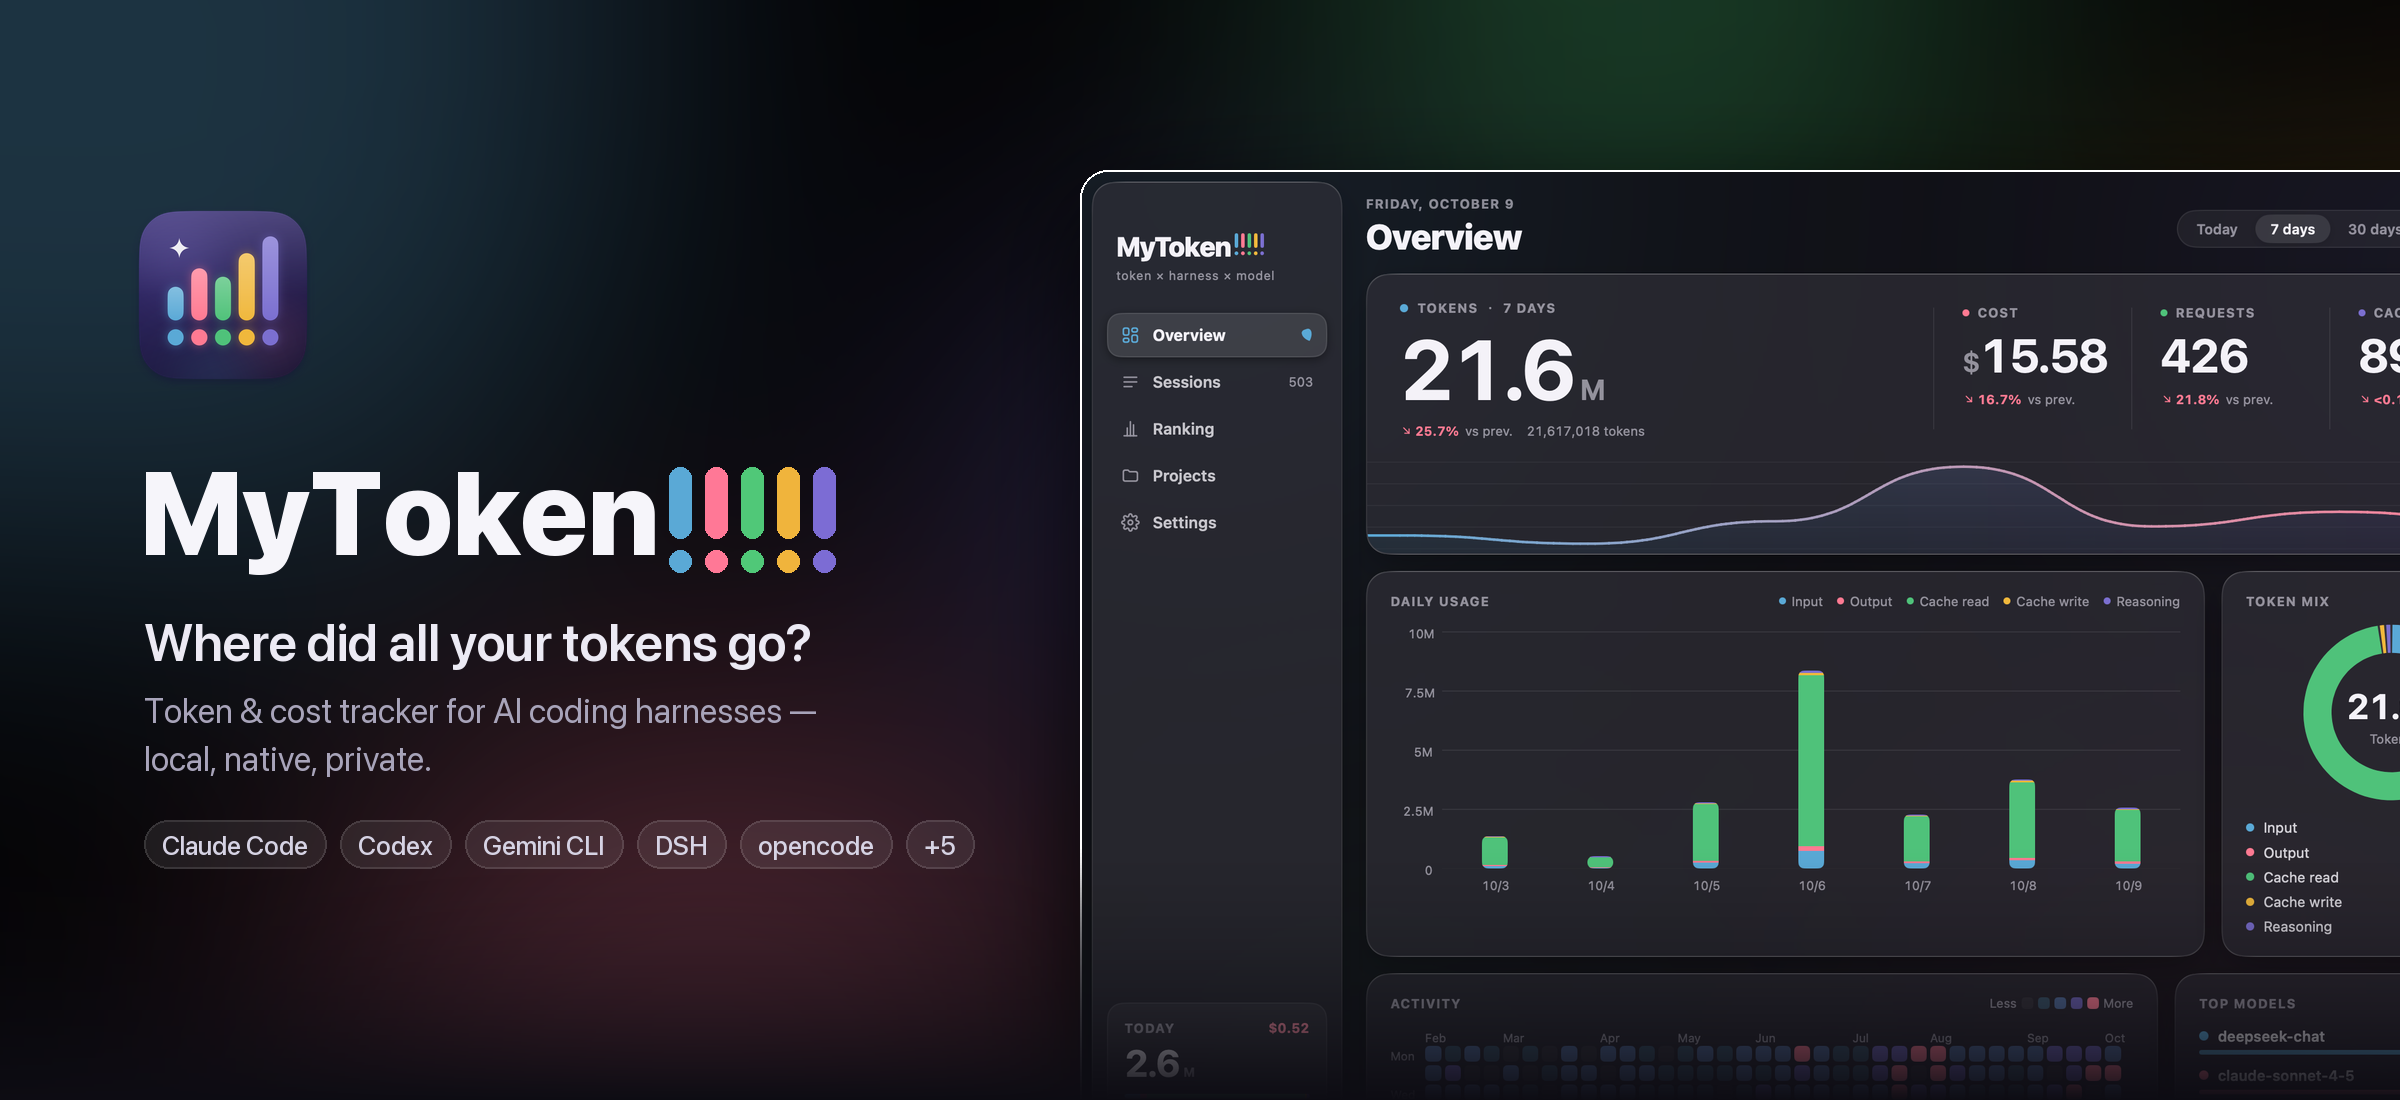Click the Claude Code pill

pos(235,845)
